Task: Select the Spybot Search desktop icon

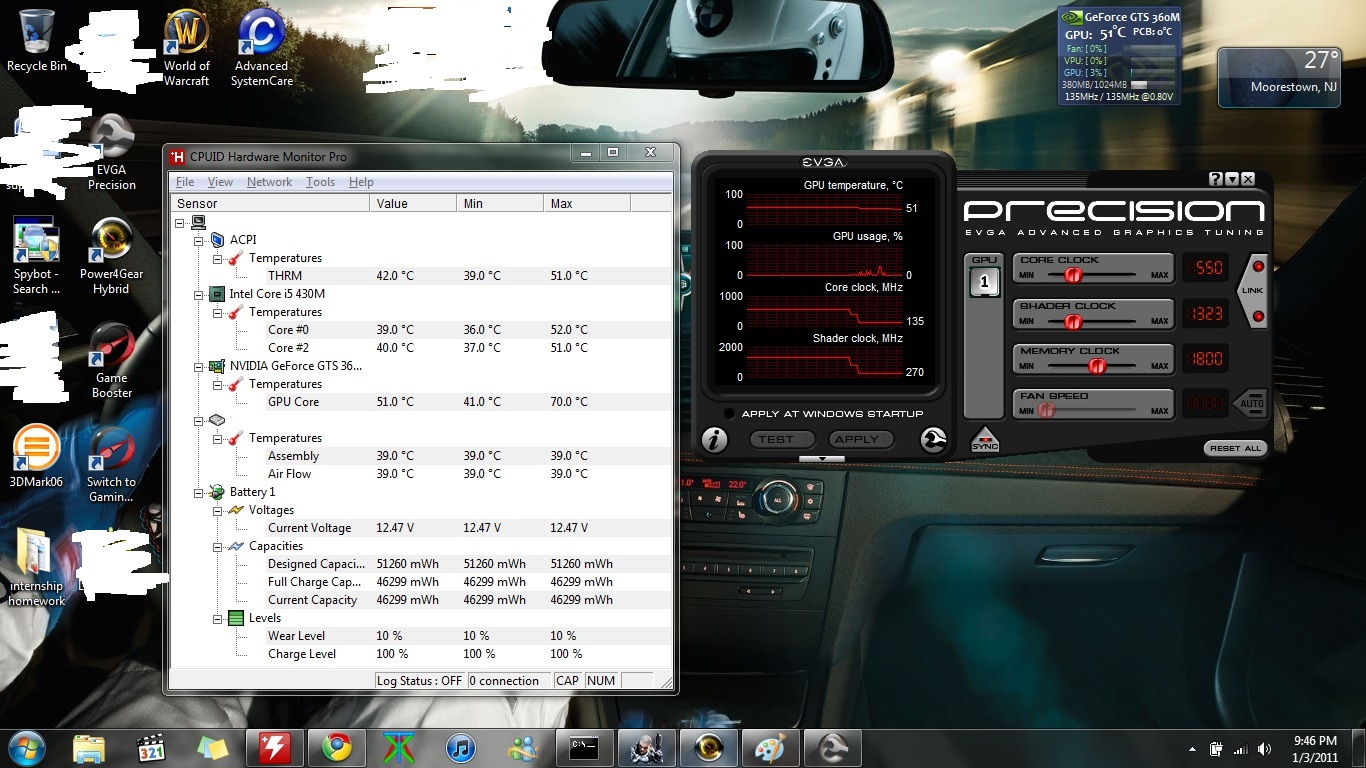Action: pyautogui.click(x=37, y=257)
